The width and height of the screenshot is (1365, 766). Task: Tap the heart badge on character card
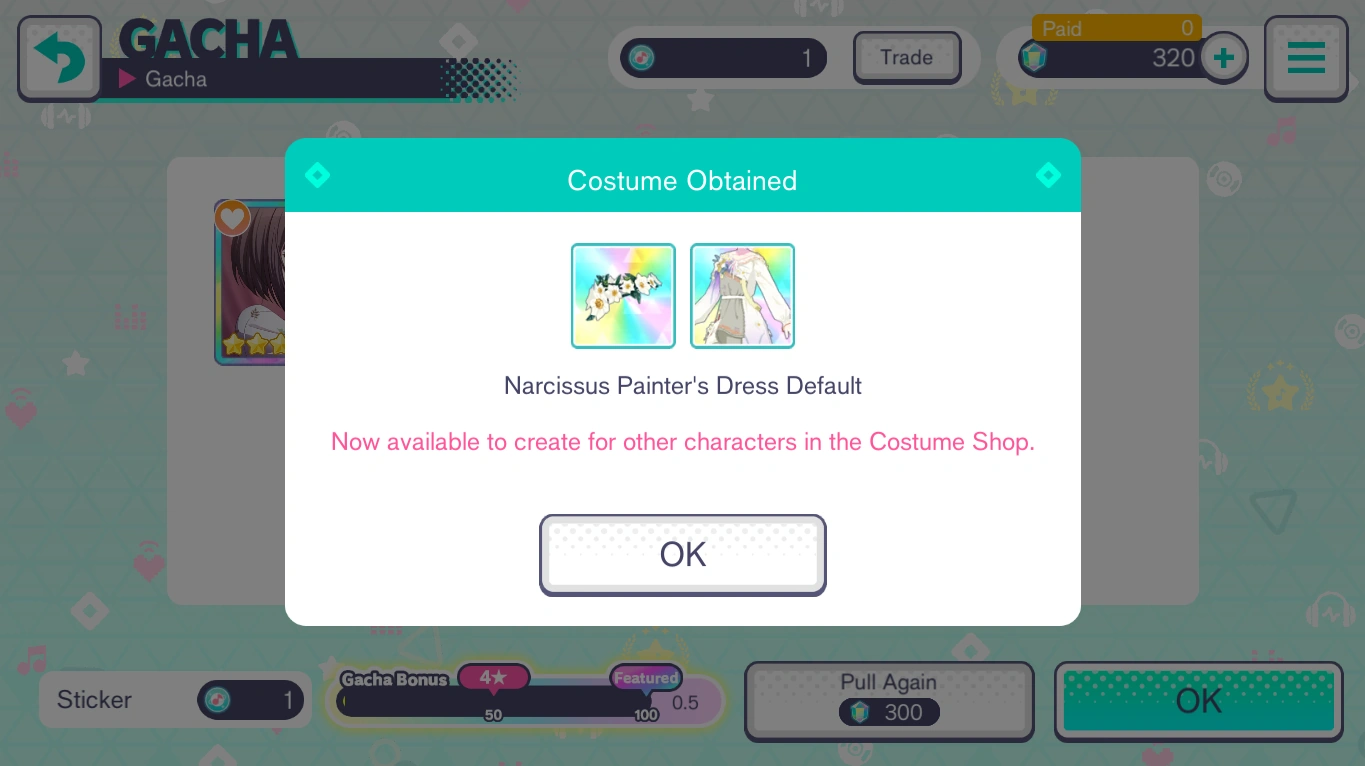(233, 217)
